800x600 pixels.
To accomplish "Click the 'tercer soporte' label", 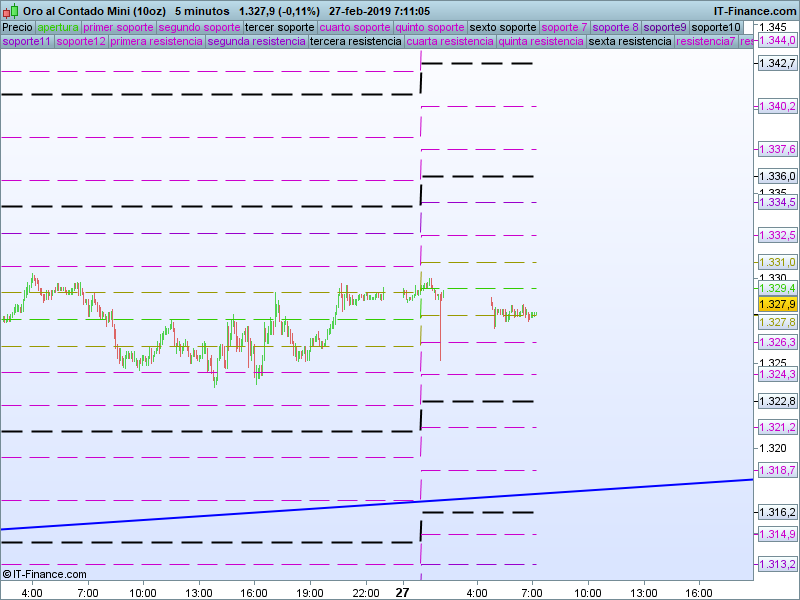I will 279,27.
